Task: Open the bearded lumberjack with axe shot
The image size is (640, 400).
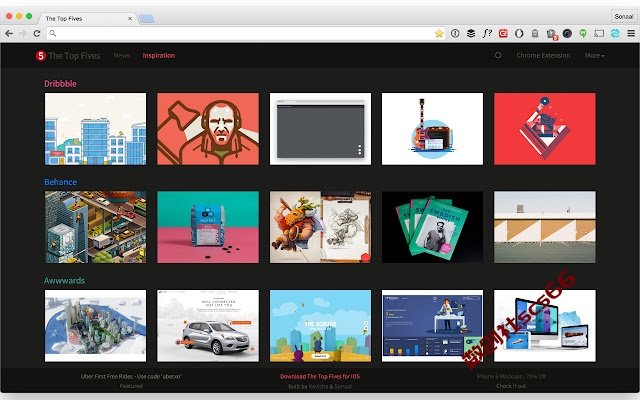Action: pos(208,129)
